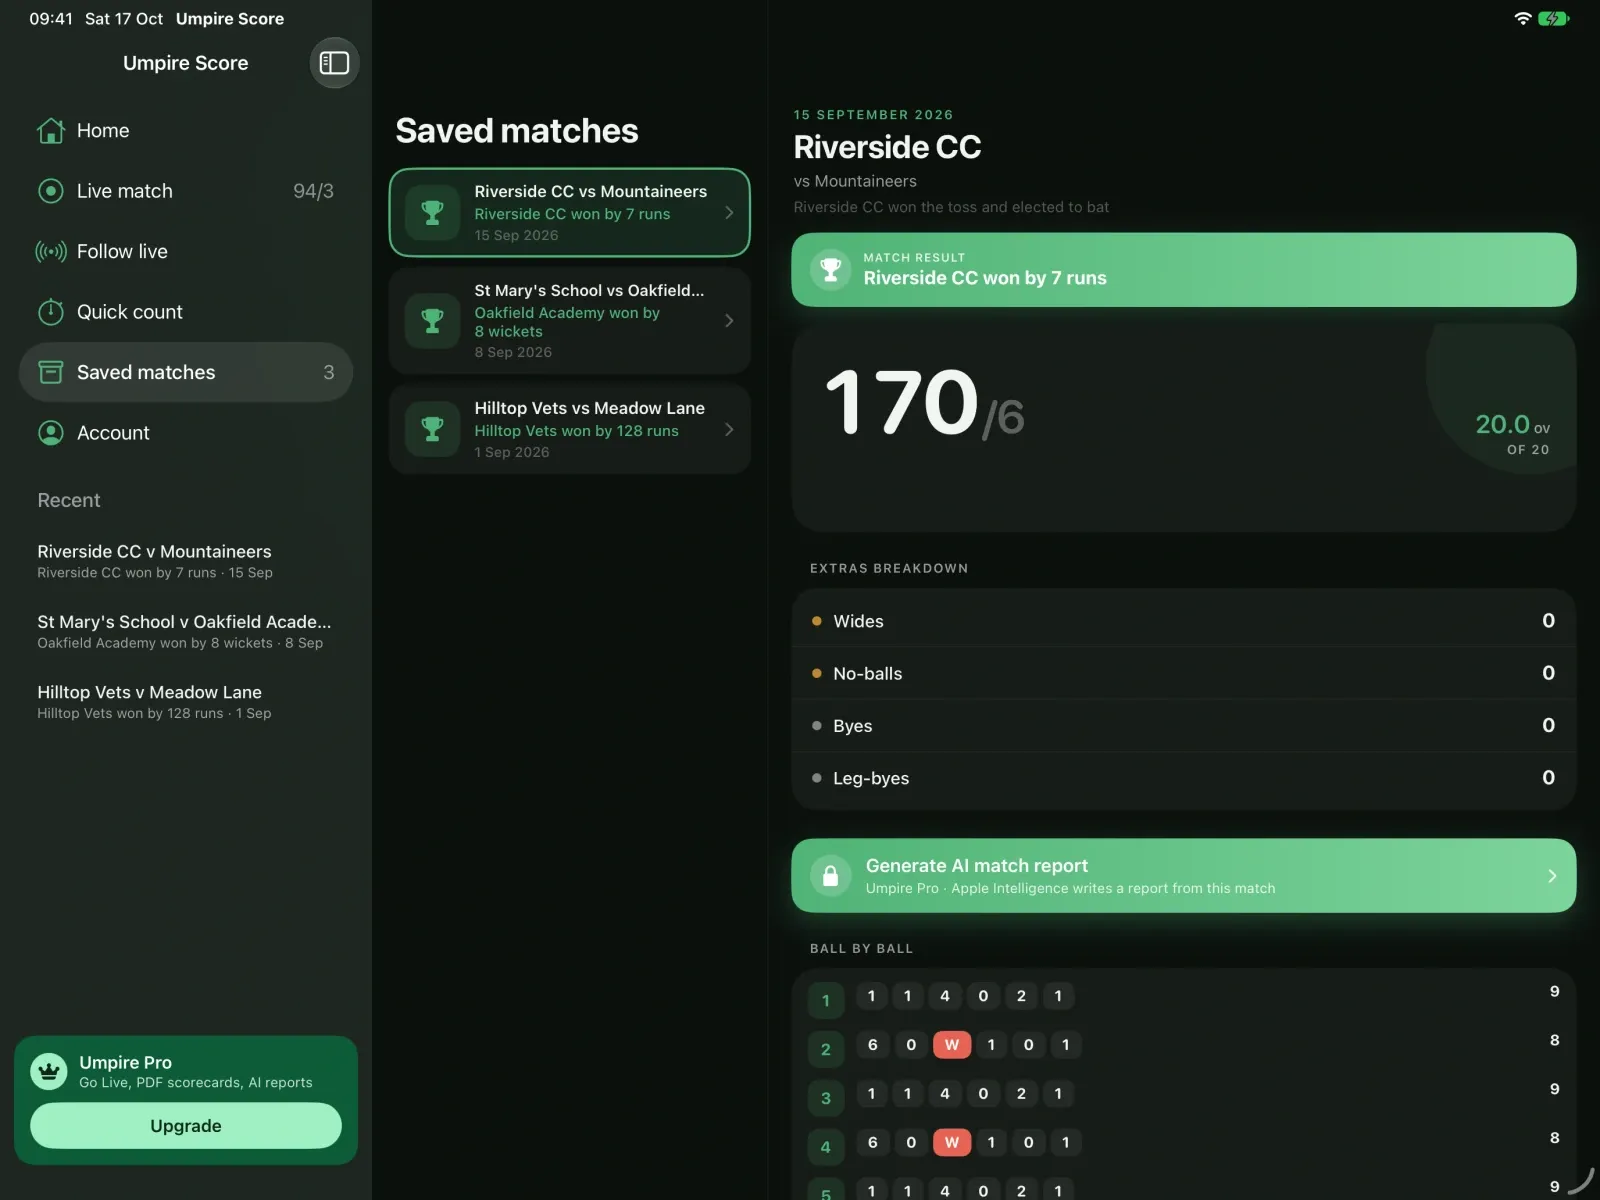Click the EXTRAS BREAKDOWN heading
Image resolution: width=1600 pixels, height=1200 pixels.
[x=889, y=568]
